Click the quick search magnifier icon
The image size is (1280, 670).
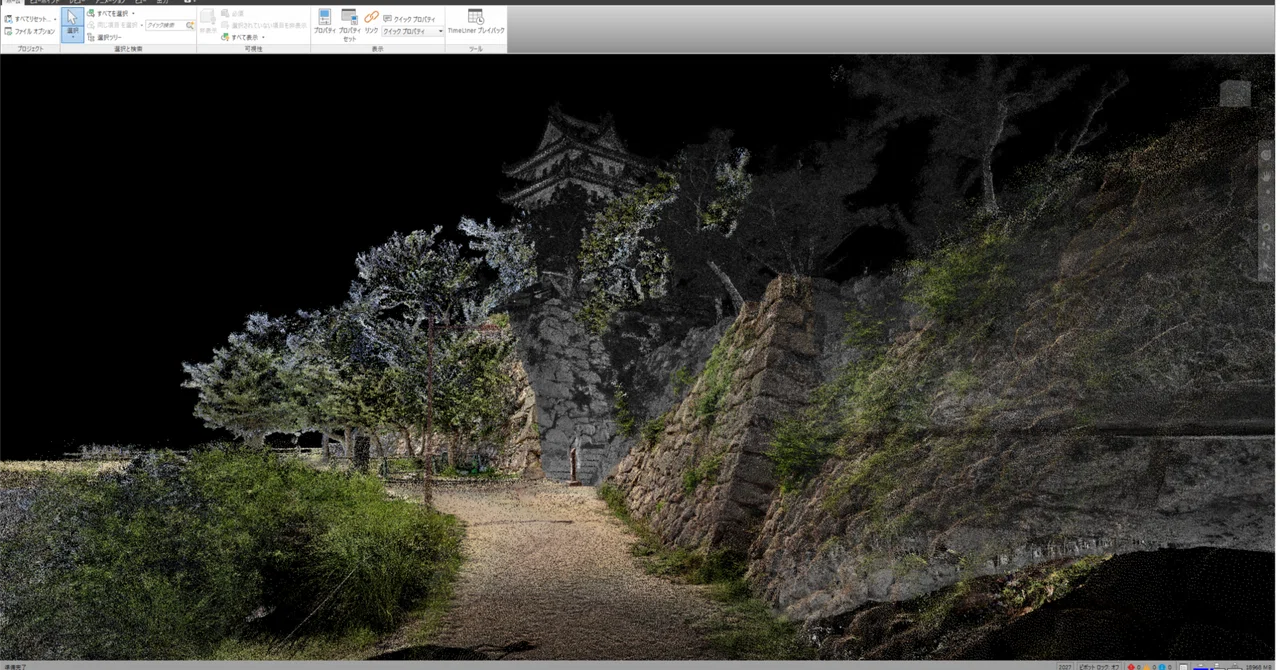(x=190, y=25)
